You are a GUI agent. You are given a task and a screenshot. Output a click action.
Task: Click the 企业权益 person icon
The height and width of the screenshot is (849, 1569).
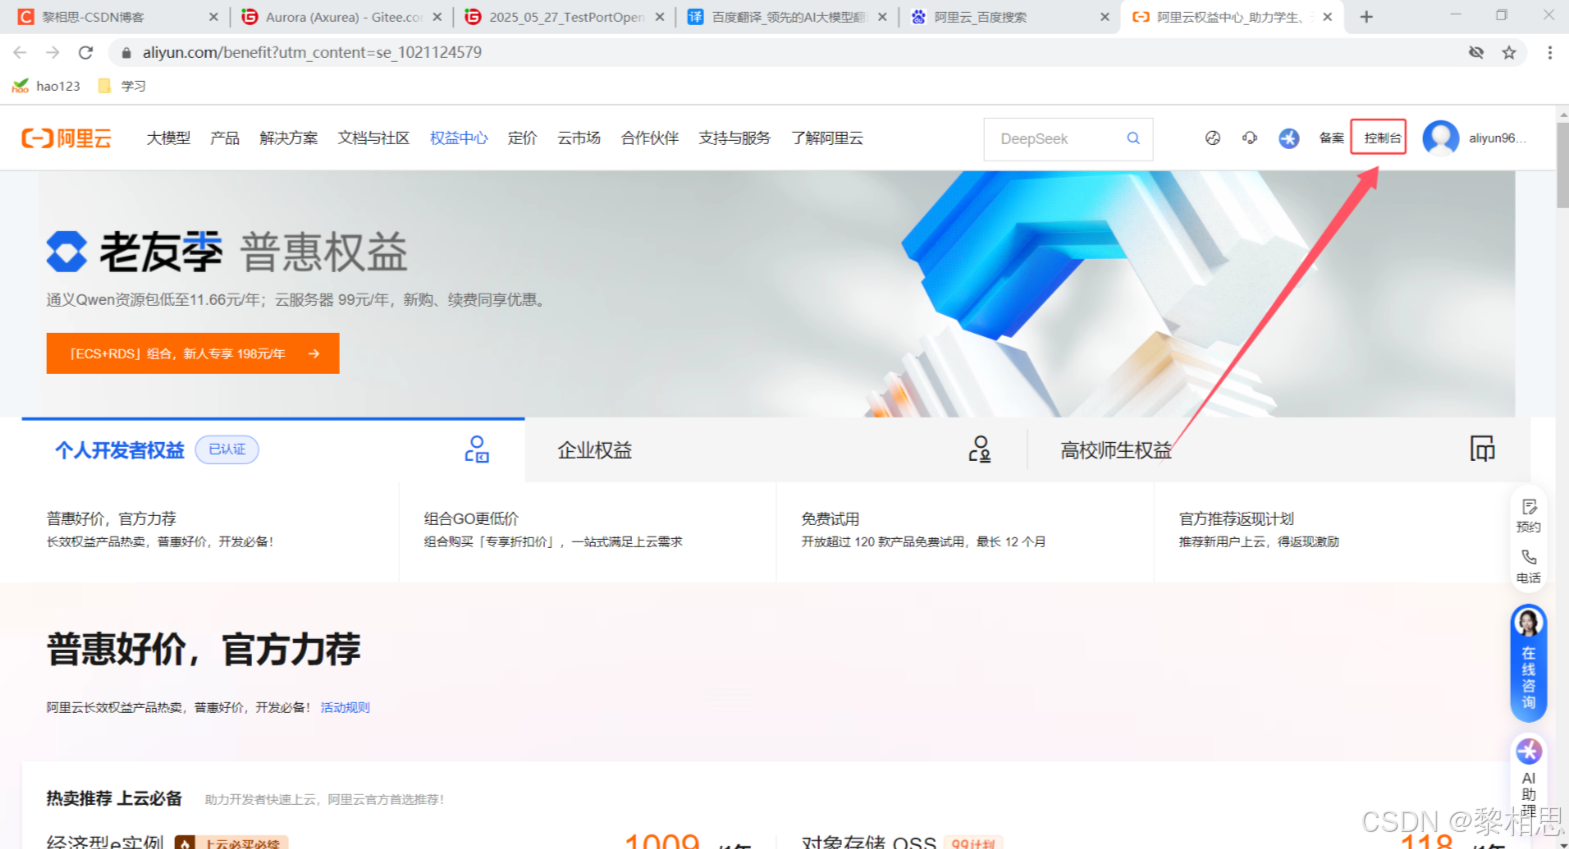980,450
